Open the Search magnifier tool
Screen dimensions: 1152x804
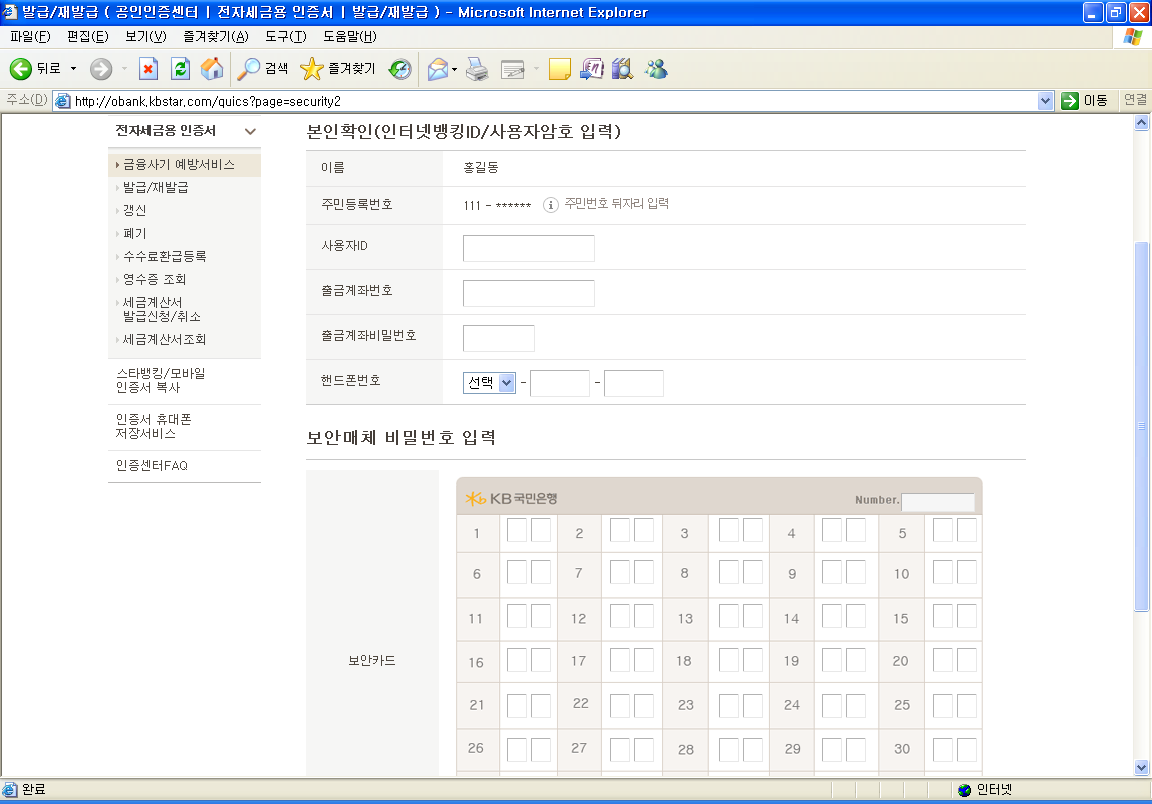coord(248,69)
